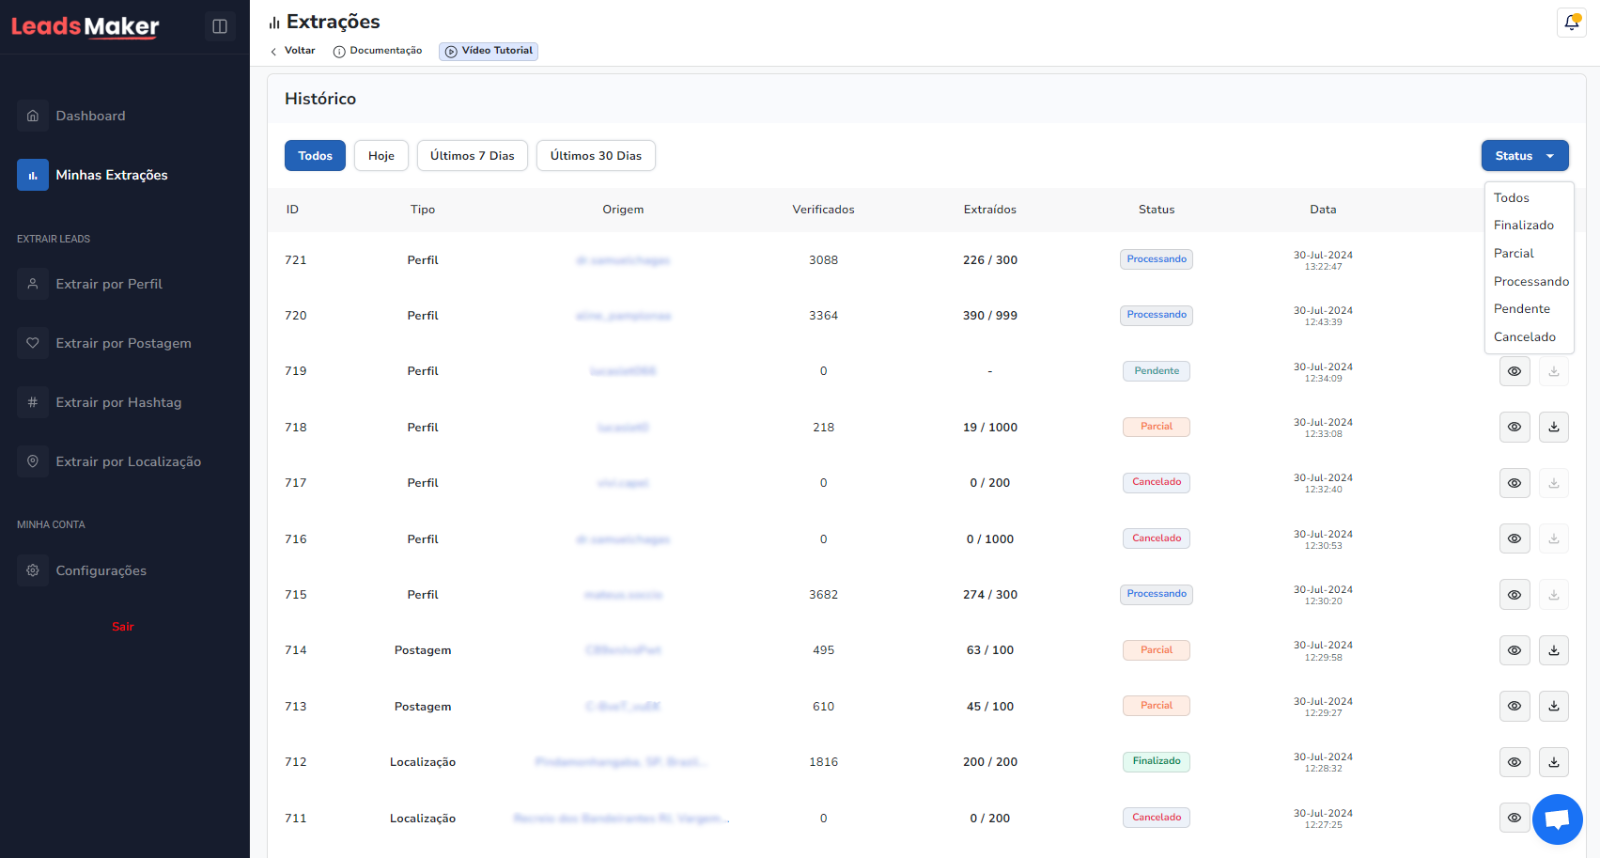Click verified count 3682
1600x858 pixels.
(x=823, y=595)
